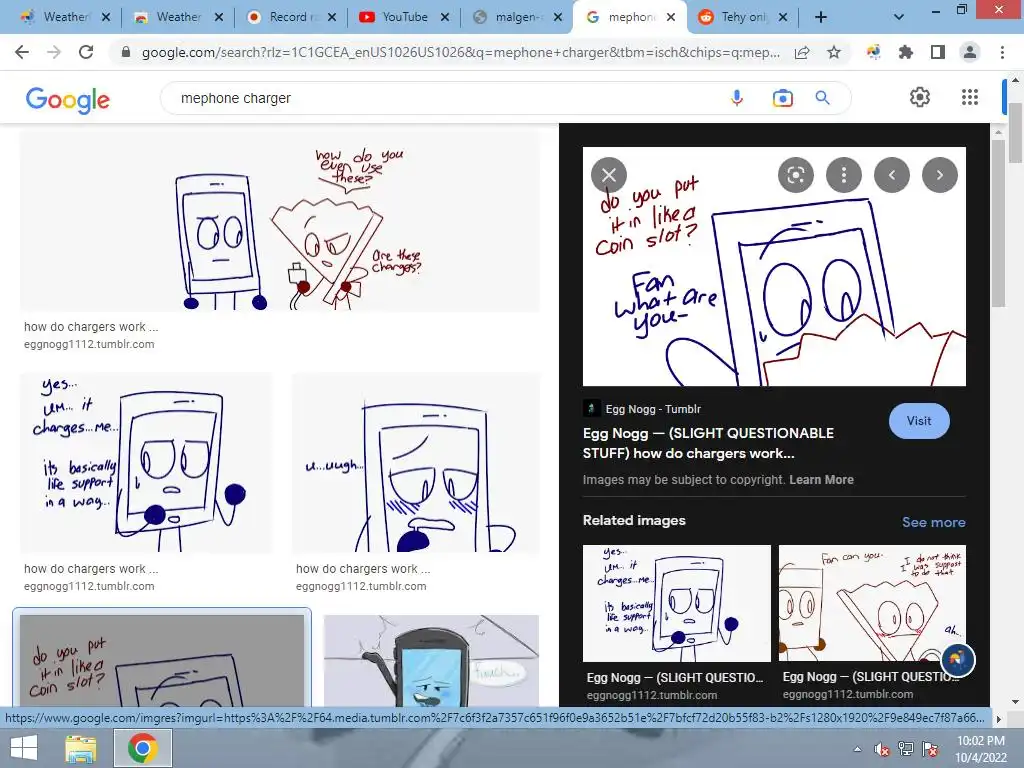The image size is (1024, 768).
Task: Open the Google apps grid
Action: [x=970, y=97]
